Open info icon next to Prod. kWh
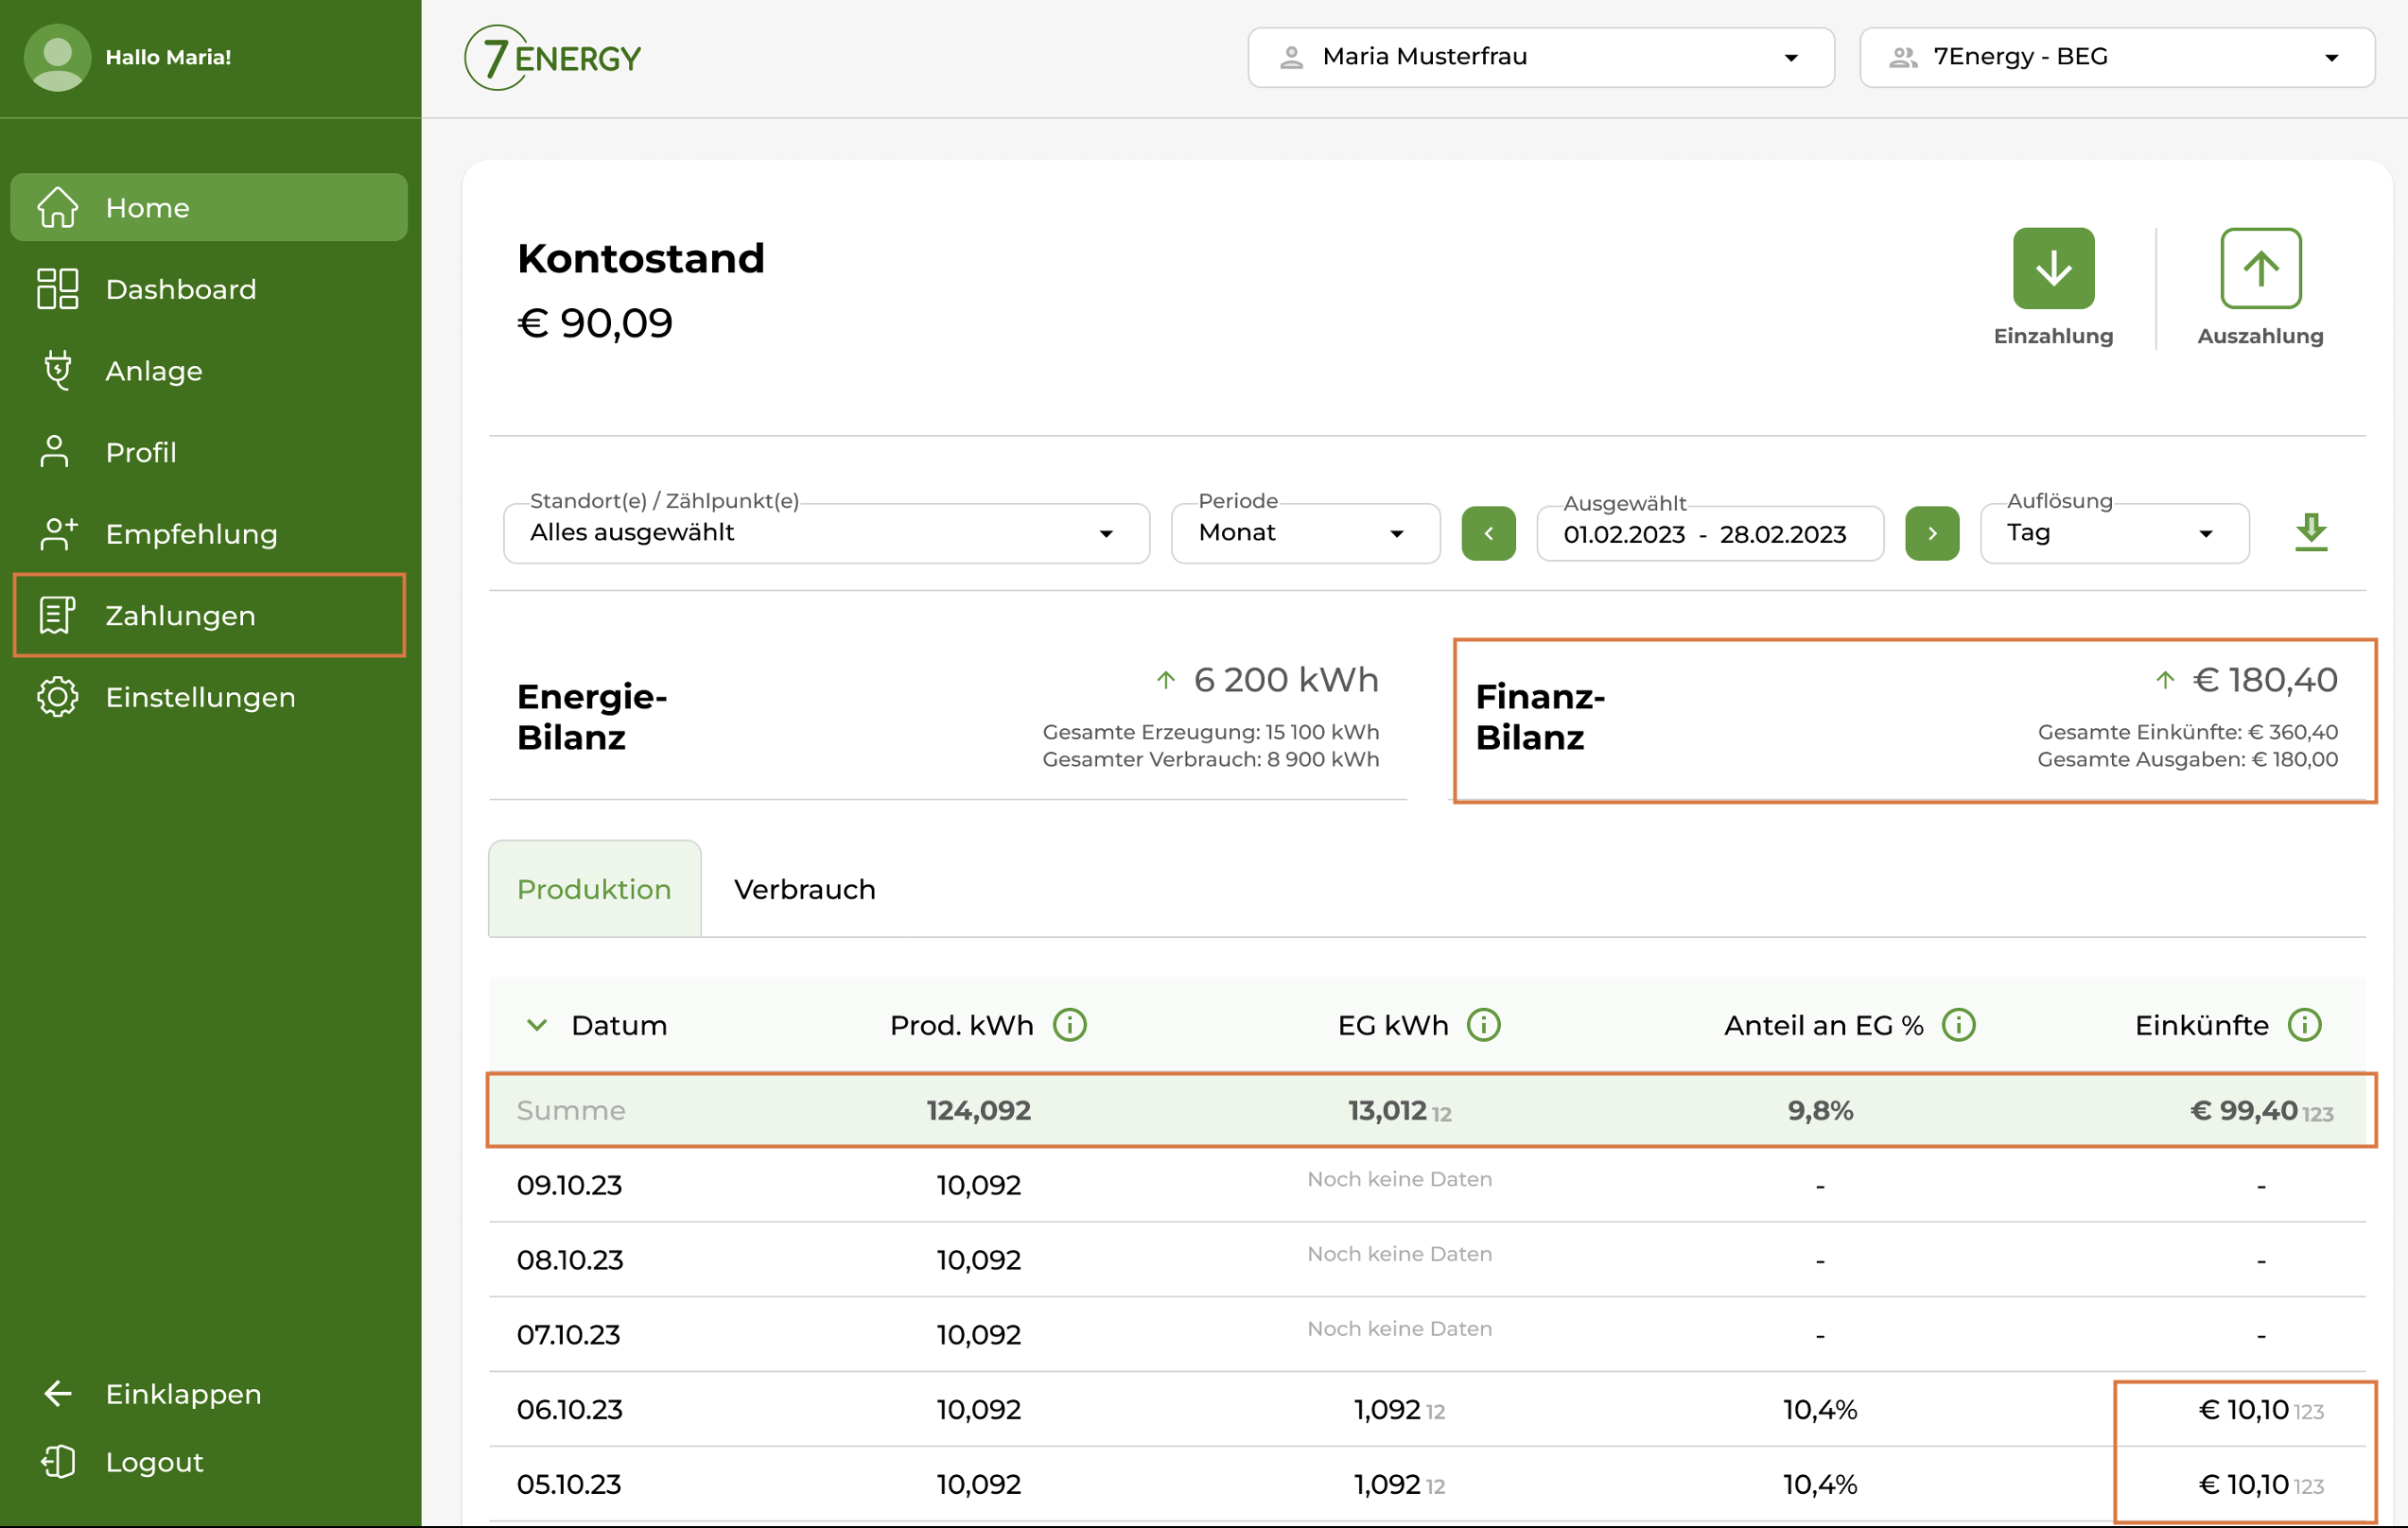The width and height of the screenshot is (2408, 1528). [1069, 1025]
